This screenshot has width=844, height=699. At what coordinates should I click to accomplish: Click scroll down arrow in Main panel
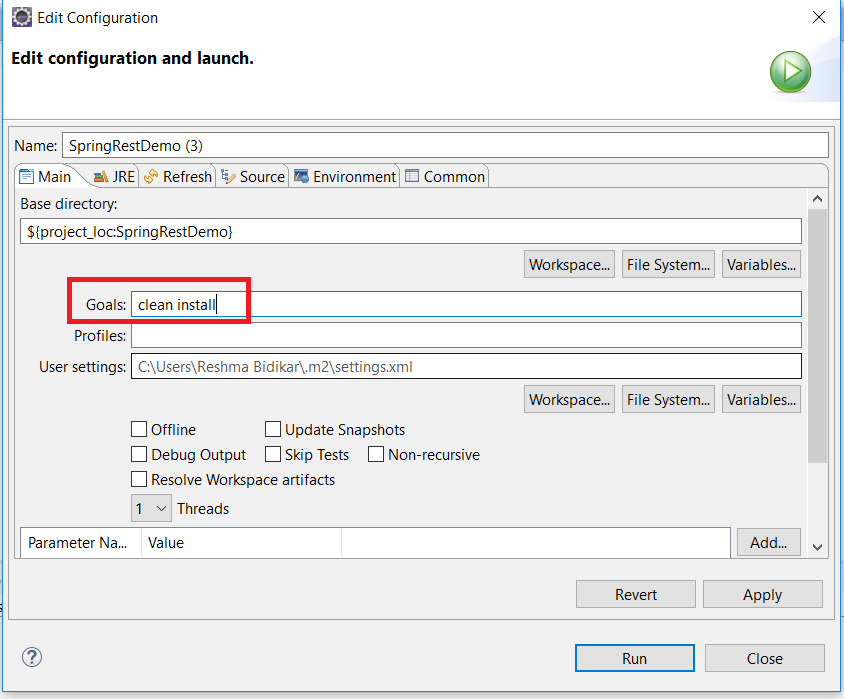817,546
